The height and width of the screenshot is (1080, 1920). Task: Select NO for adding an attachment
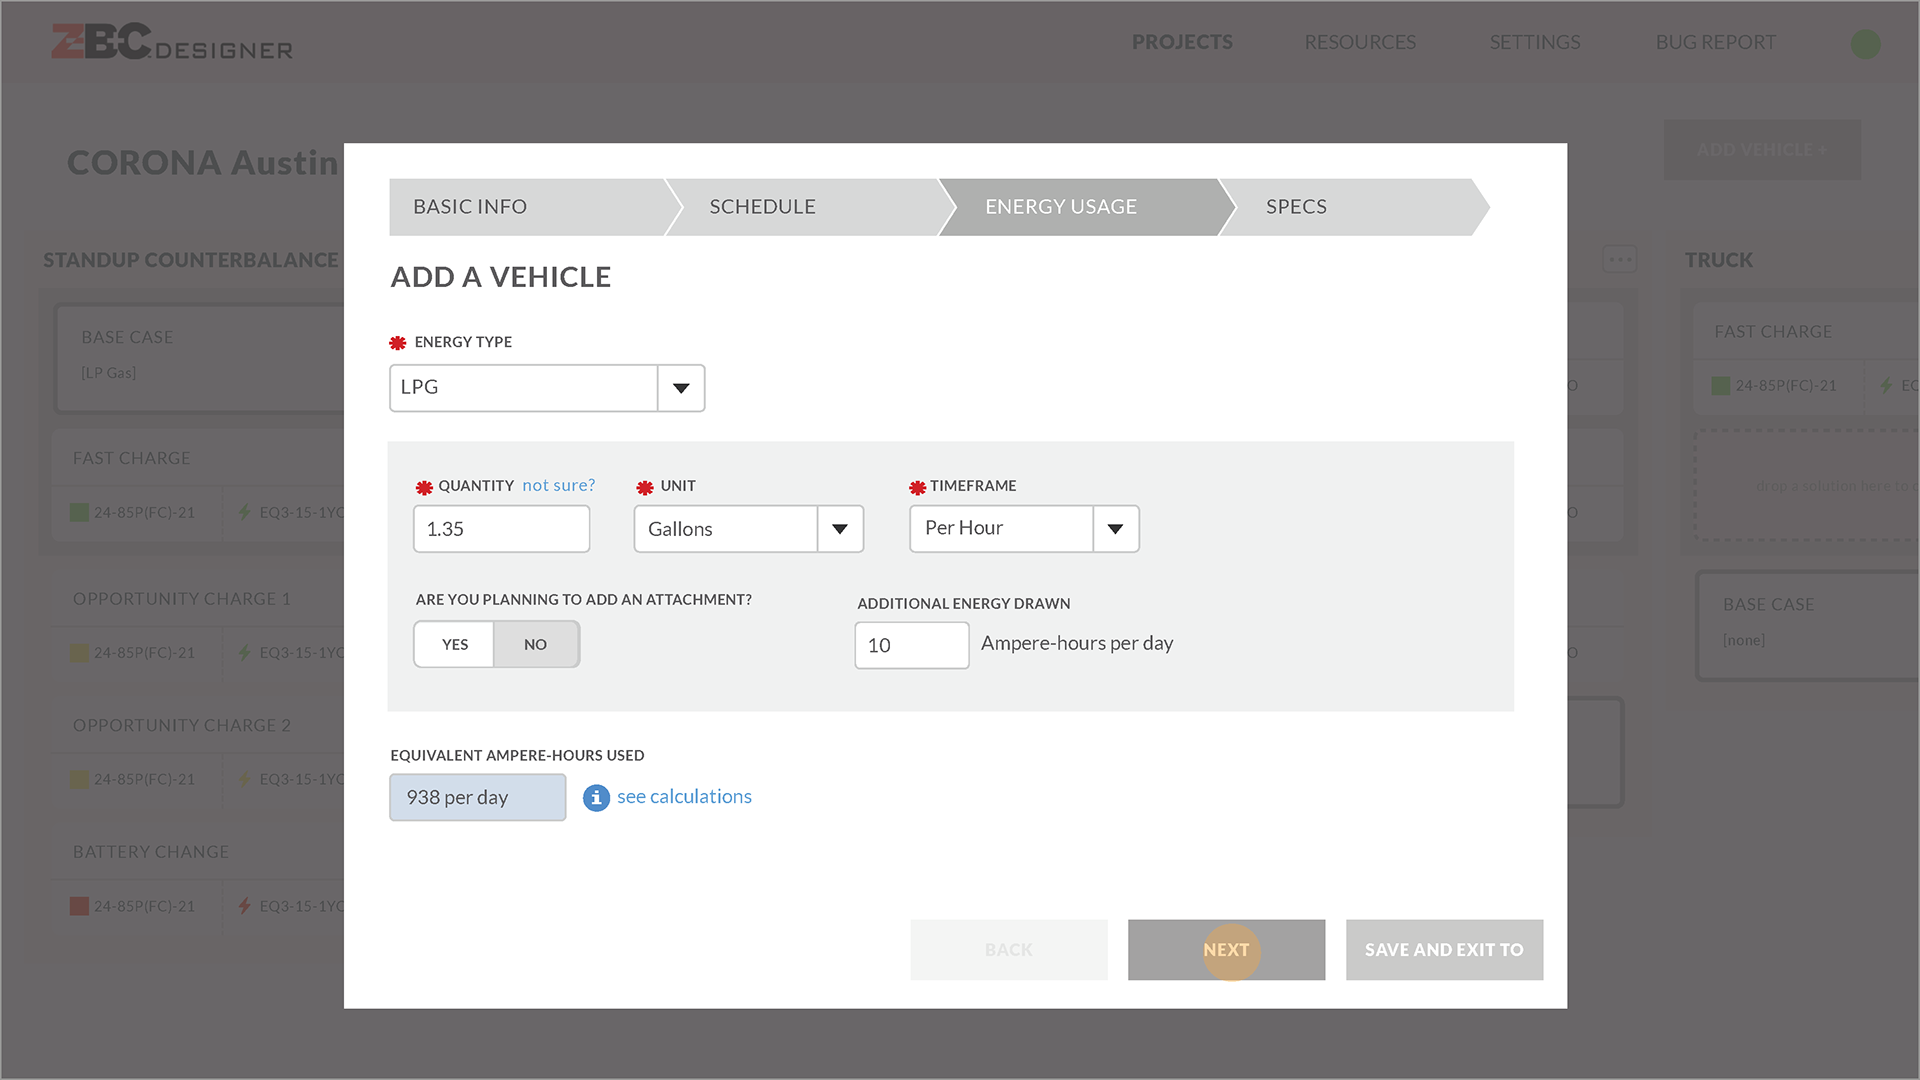[536, 645]
